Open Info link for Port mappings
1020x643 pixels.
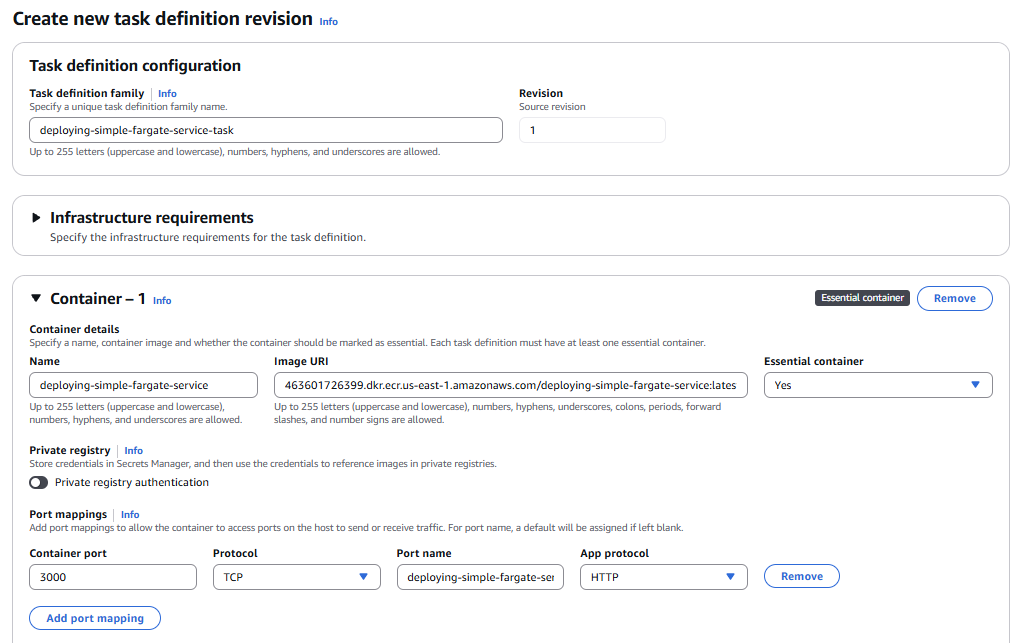[130, 515]
